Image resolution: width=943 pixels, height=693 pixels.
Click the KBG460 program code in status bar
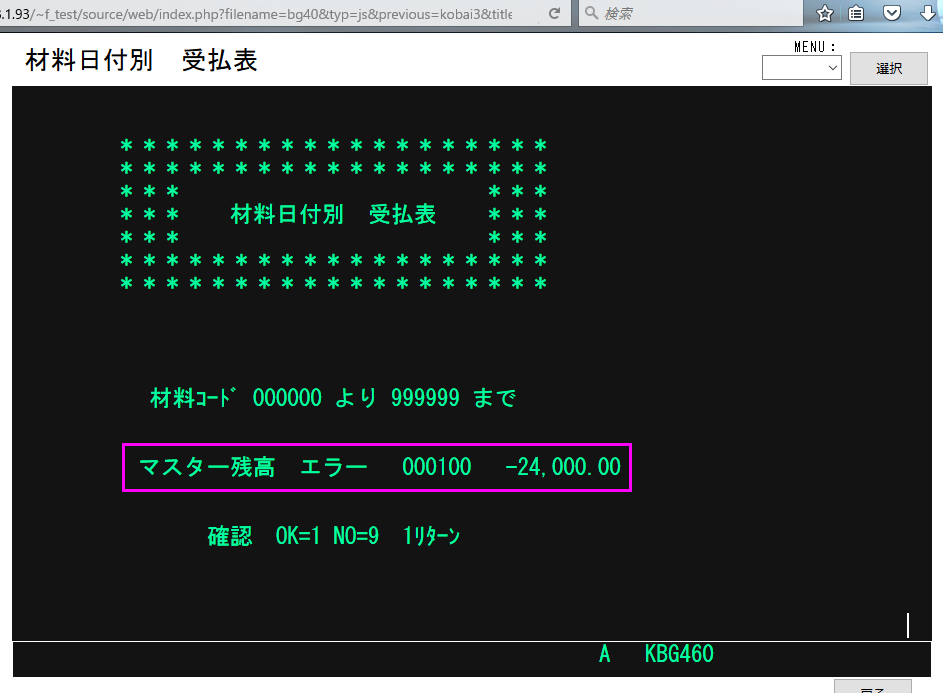tap(679, 655)
